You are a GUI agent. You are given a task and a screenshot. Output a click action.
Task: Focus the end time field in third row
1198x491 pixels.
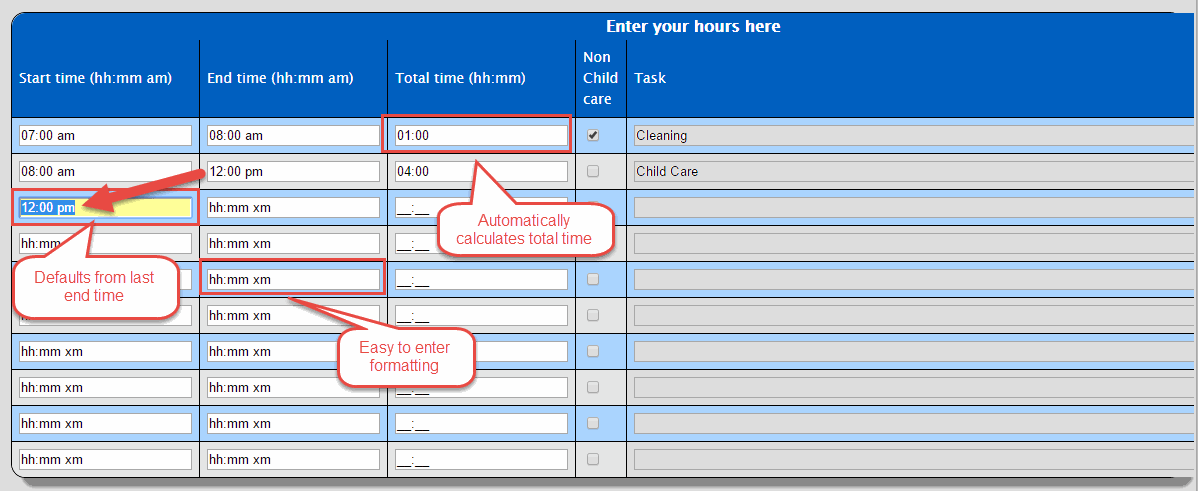(x=293, y=207)
